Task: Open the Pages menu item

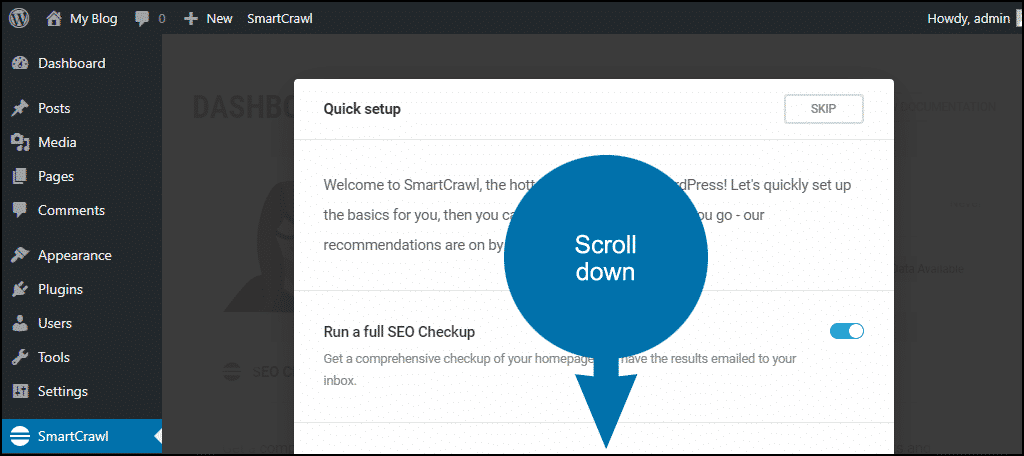Action: pyautogui.click(x=56, y=176)
